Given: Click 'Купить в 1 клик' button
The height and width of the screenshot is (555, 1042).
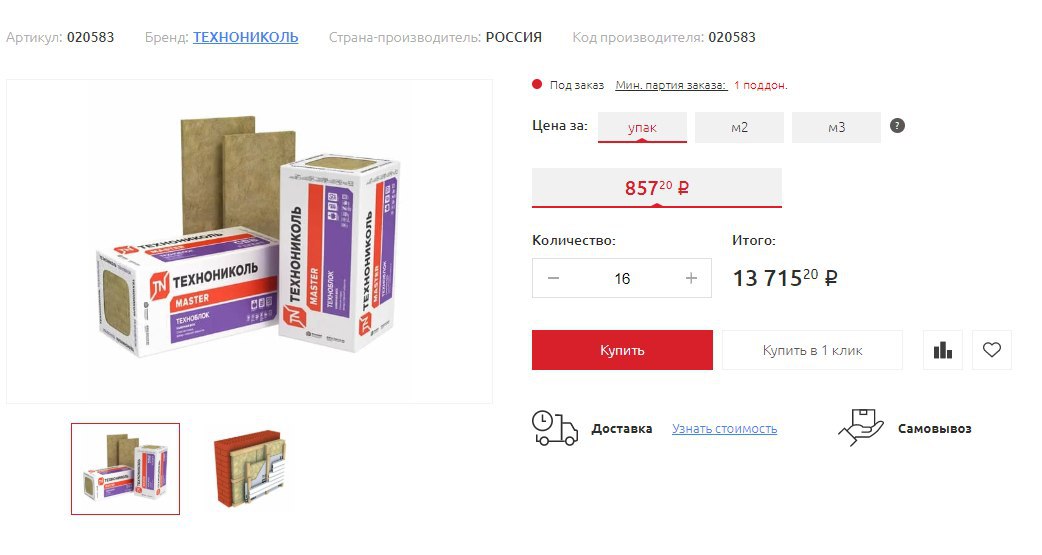Looking at the screenshot, I should pyautogui.click(x=812, y=350).
